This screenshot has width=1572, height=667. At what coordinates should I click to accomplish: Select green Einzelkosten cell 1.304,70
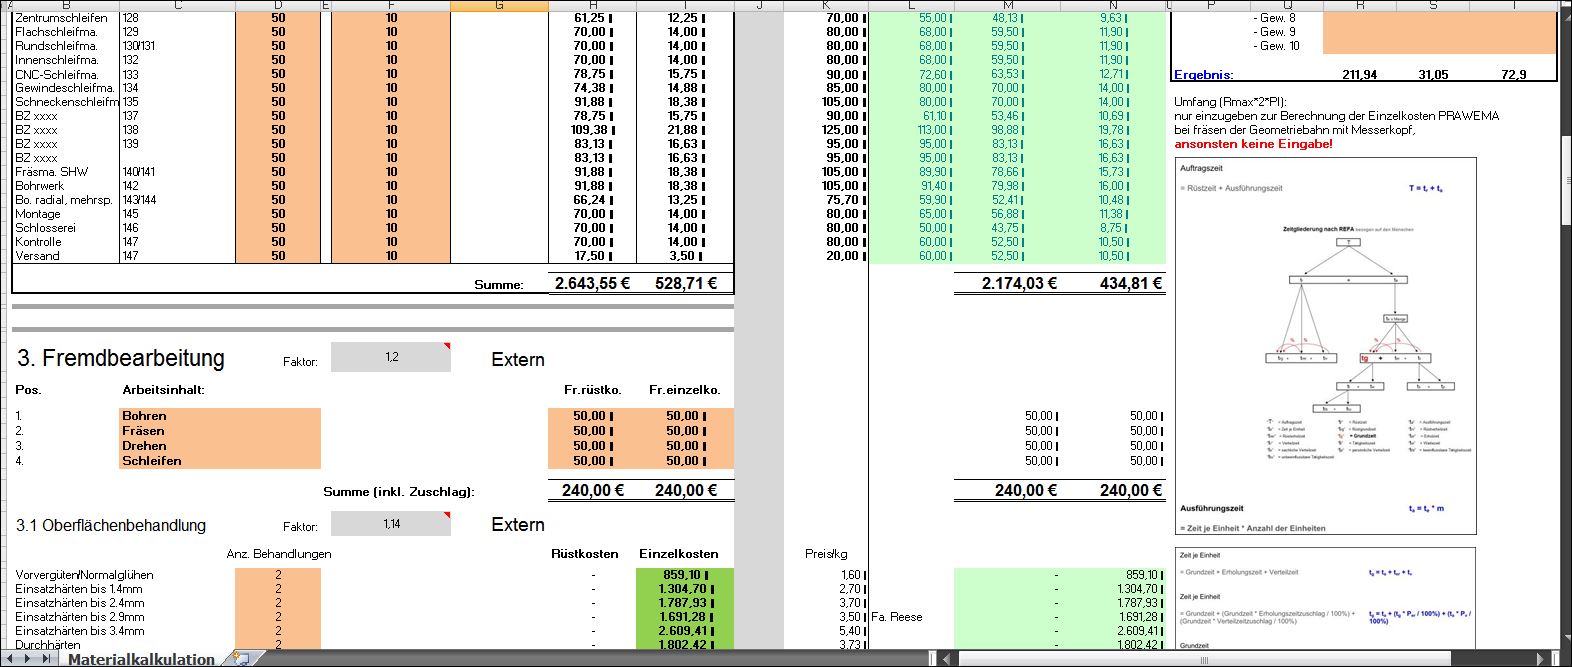[684, 589]
